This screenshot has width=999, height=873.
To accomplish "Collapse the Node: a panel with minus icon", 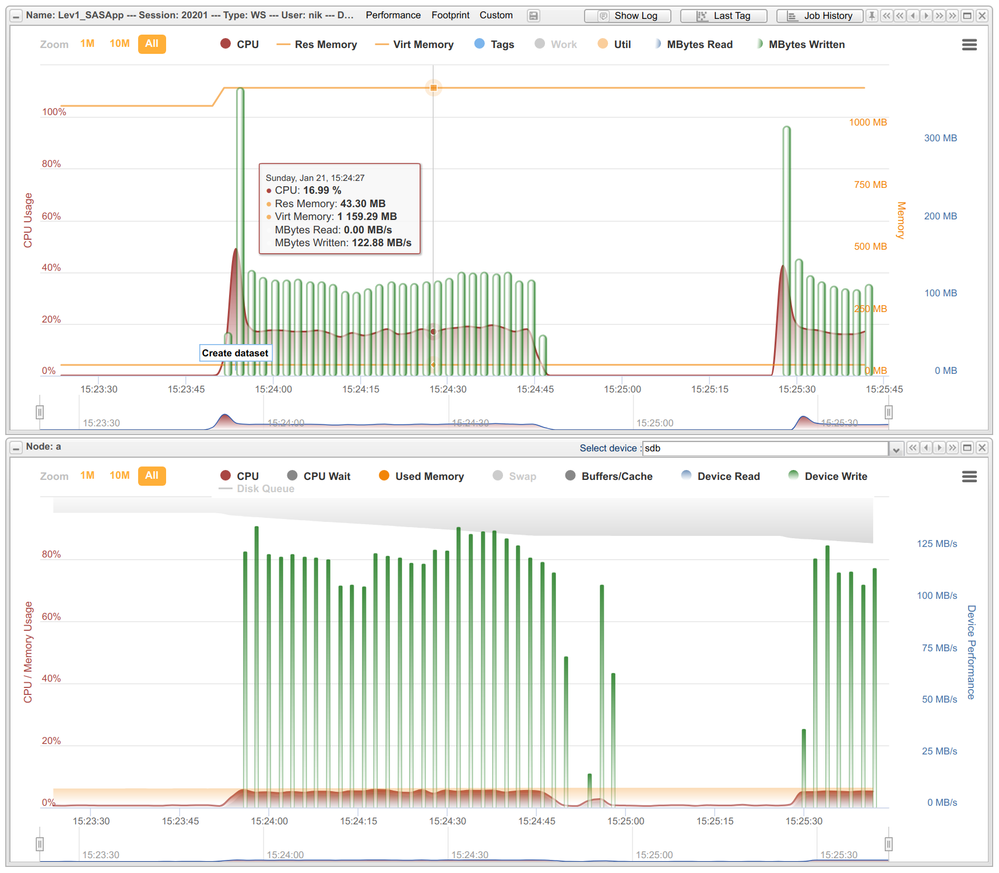I will 17,448.
